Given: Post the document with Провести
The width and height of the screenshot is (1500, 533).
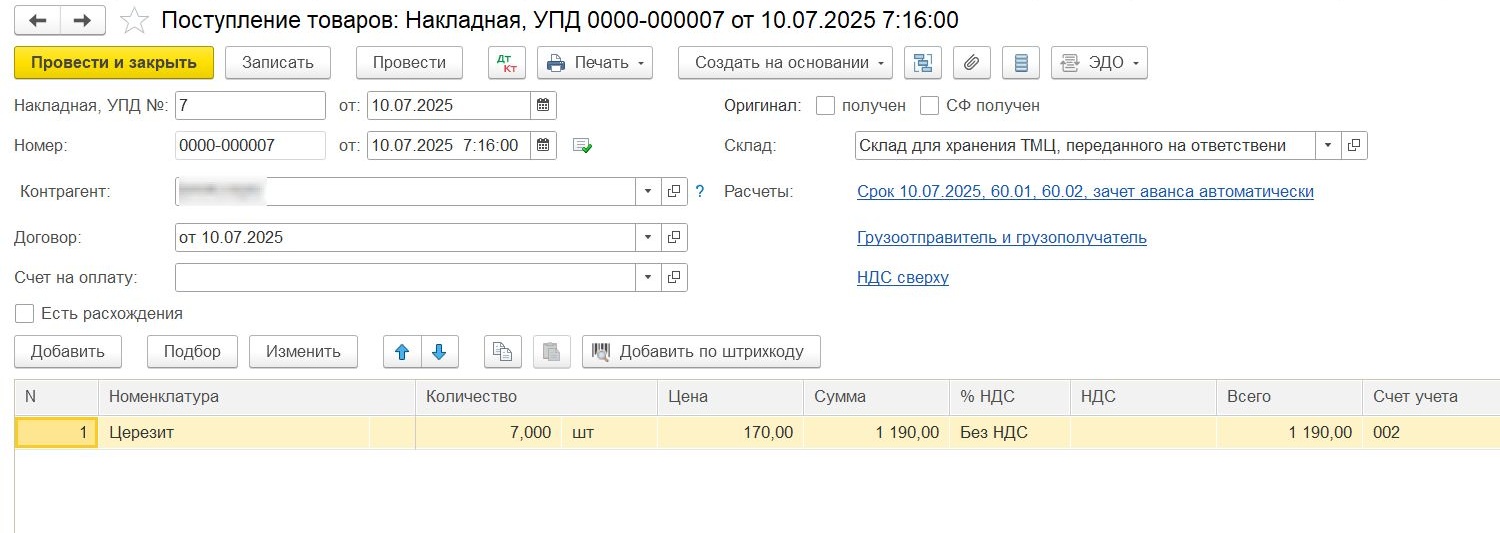Looking at the screenshot, I should pos(409,63).
